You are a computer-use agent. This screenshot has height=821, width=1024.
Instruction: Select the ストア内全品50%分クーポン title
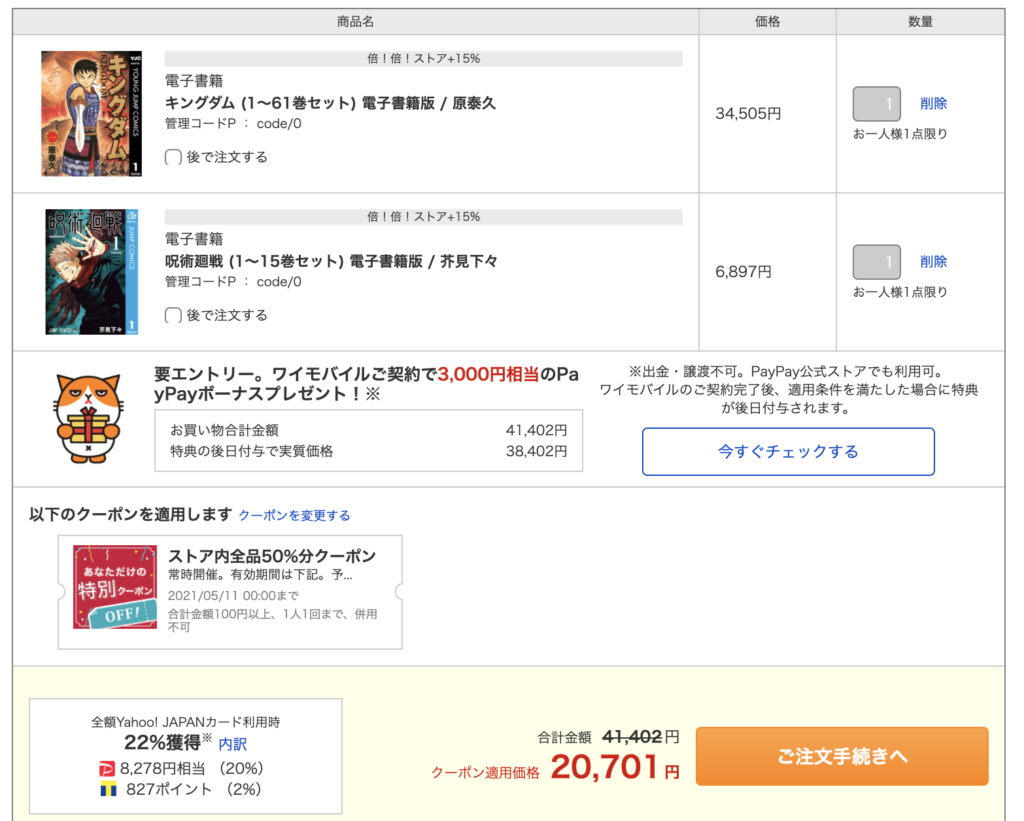click(x=272, y=556)
